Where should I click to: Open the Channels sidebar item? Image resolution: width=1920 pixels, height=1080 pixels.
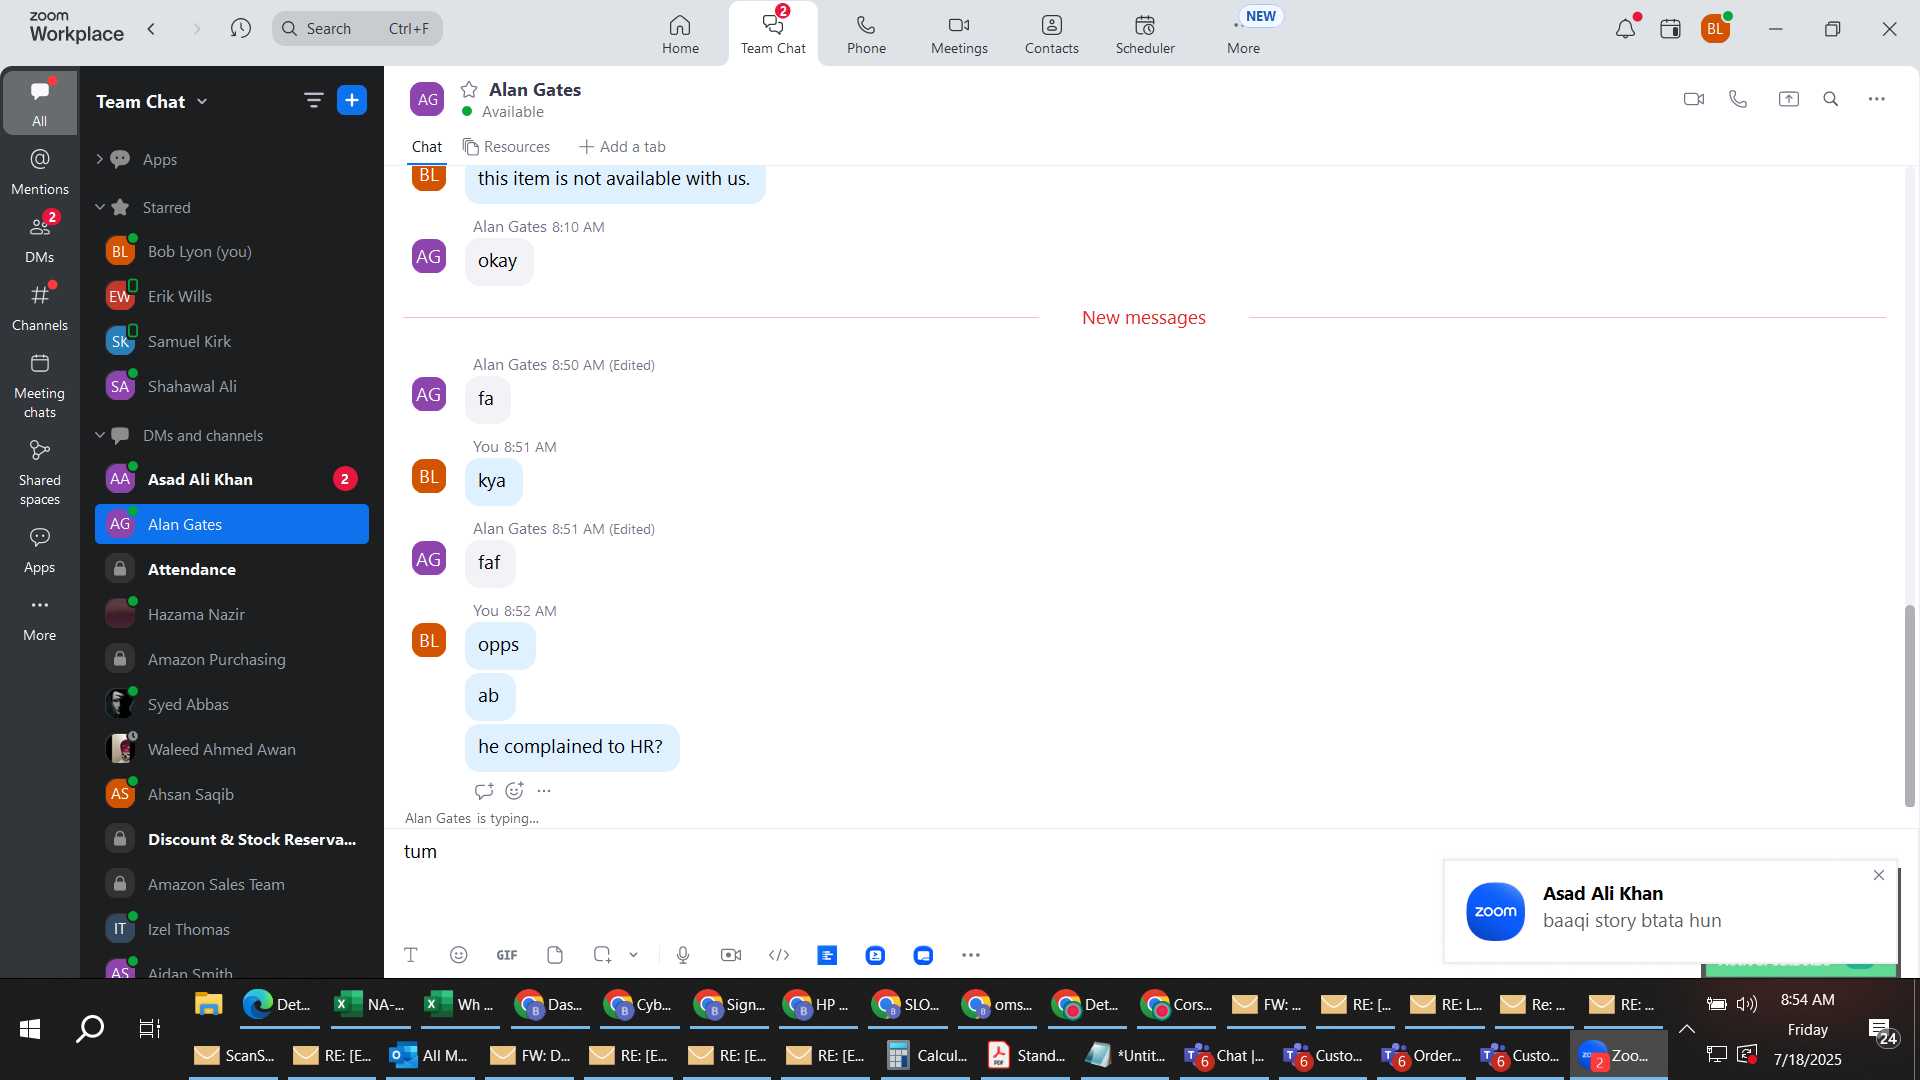(40, 308)
